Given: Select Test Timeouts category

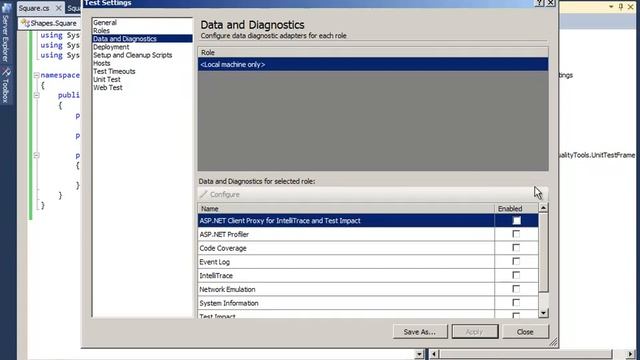Looking at the screenshot, I should click(114, 71).
